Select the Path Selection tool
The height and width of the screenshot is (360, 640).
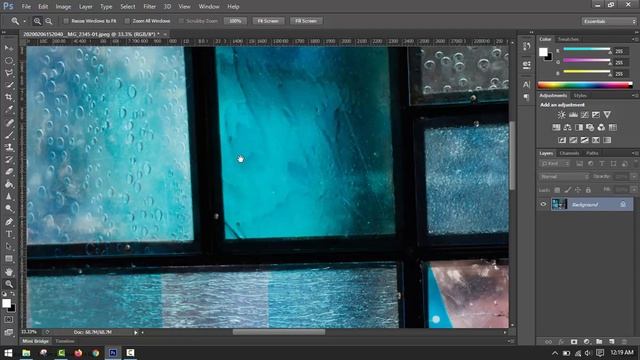tap(9, 247)
